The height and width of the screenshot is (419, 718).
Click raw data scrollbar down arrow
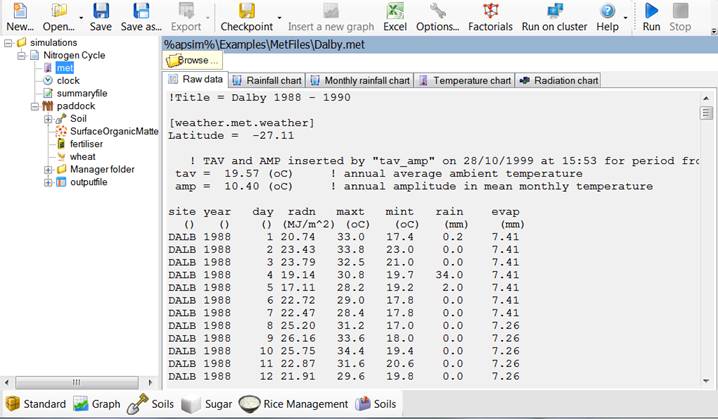point(706,381)
